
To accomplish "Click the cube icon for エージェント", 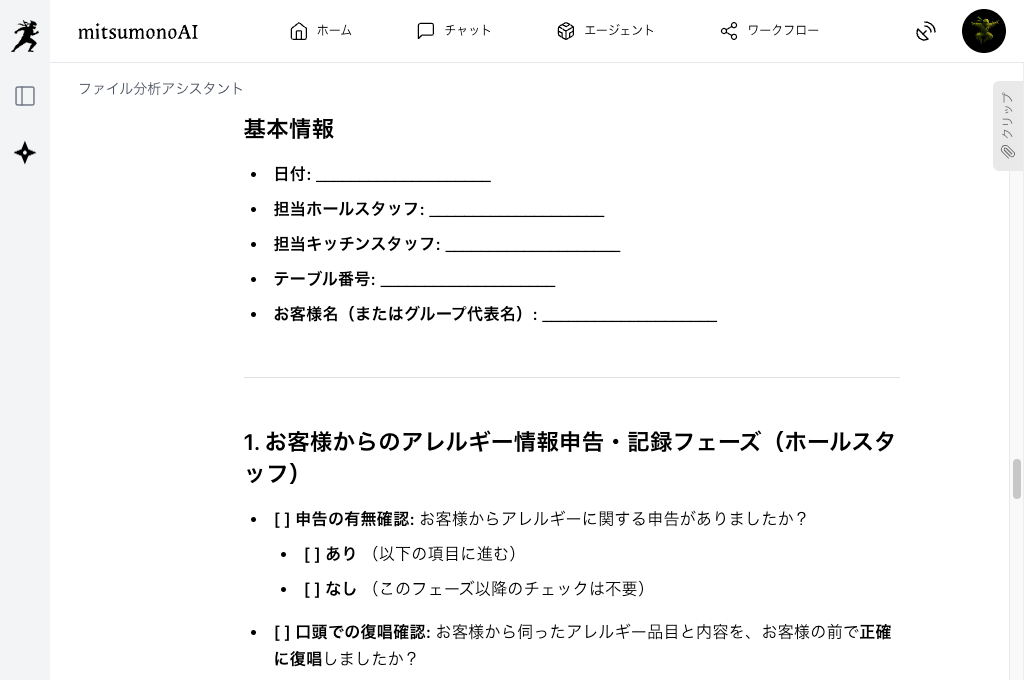I will point(566,31).
